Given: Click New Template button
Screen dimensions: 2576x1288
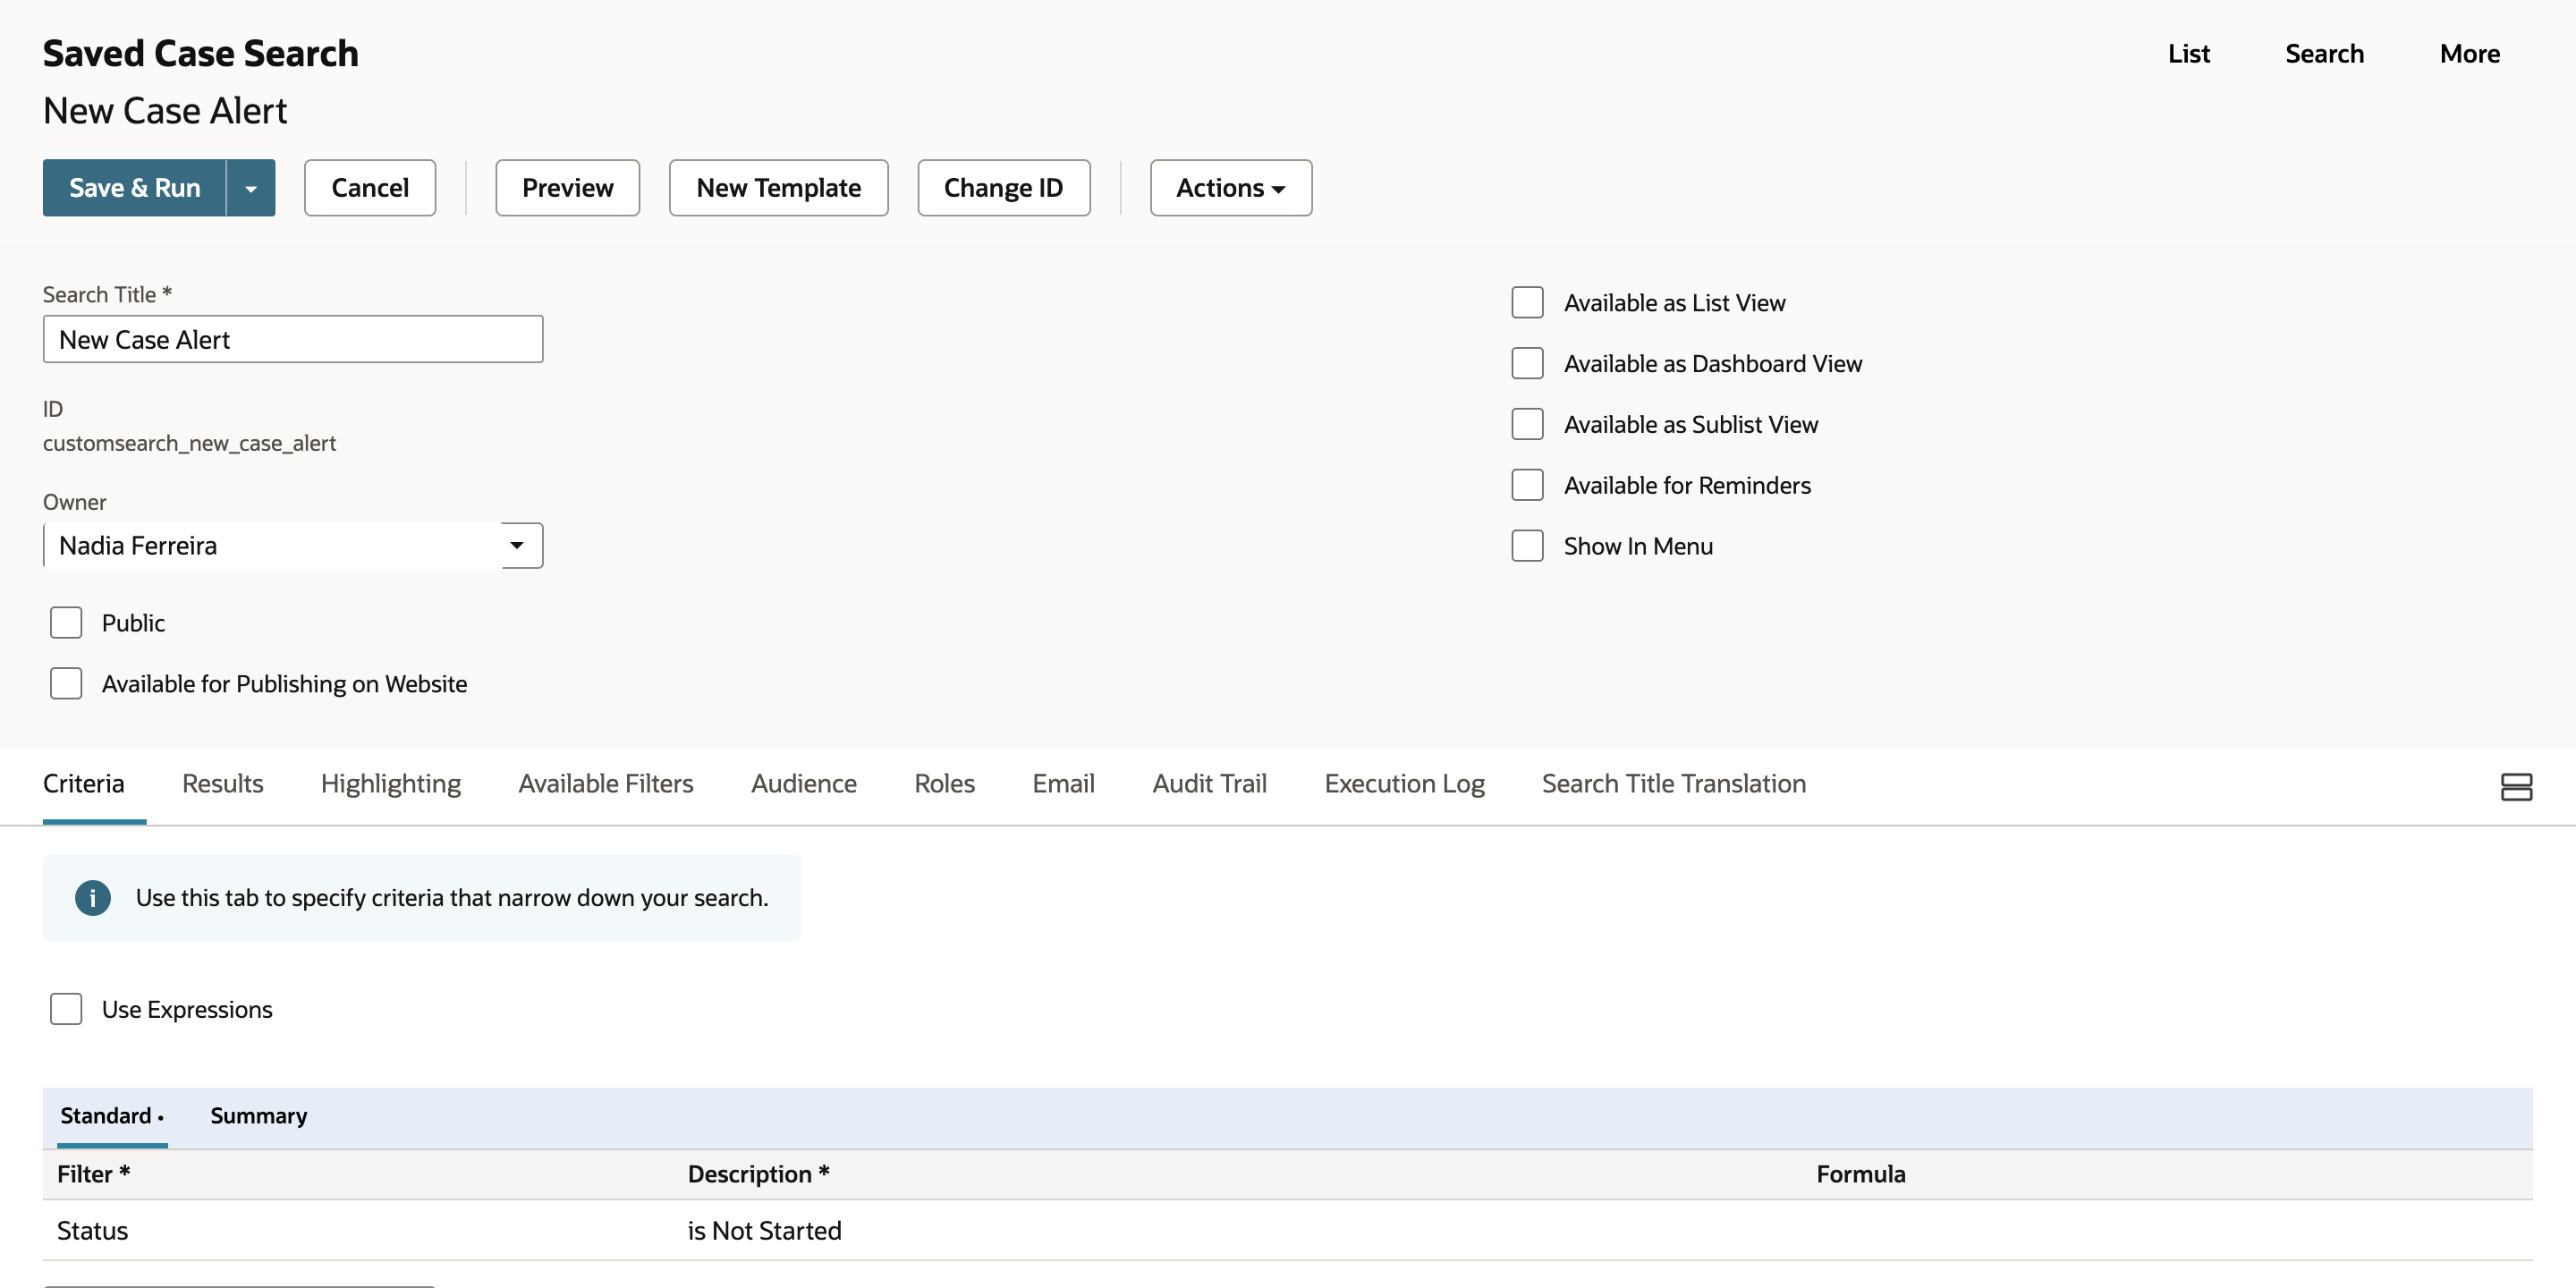Looking at the screenshot, I should point(778,188).
